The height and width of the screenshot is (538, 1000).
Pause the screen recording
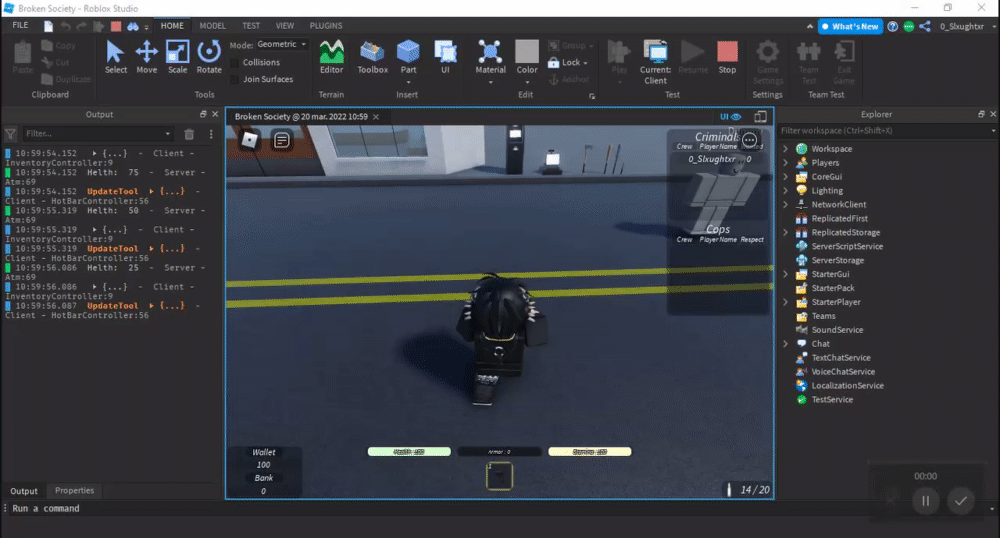pos(925,500)
